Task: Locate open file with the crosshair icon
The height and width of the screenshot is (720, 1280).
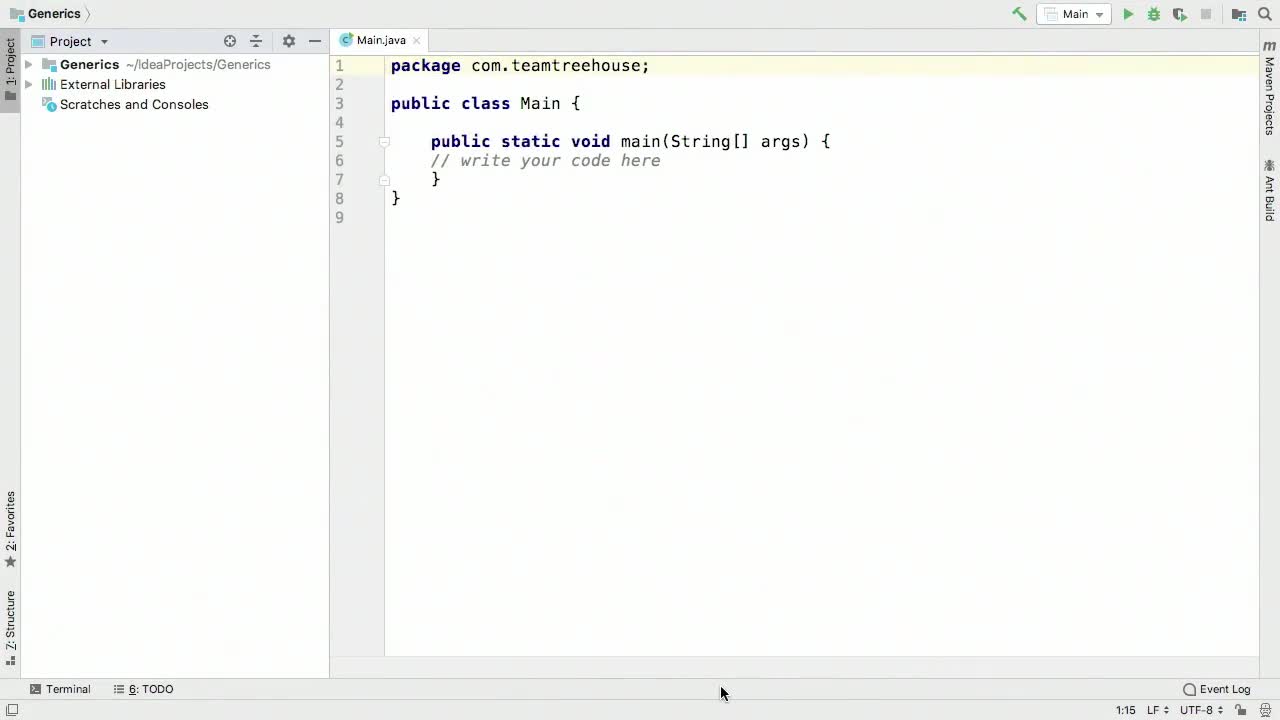Action: click(x=230, y=41)
